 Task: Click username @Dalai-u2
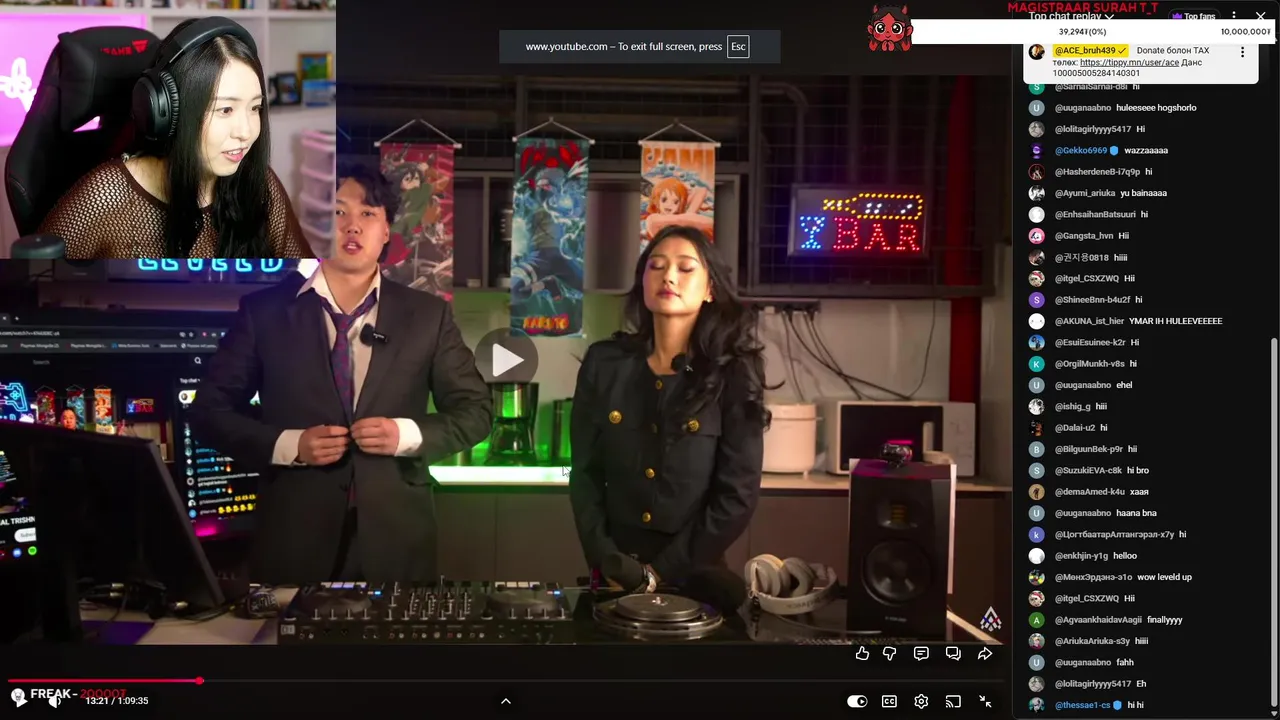tap(1075, 428)
